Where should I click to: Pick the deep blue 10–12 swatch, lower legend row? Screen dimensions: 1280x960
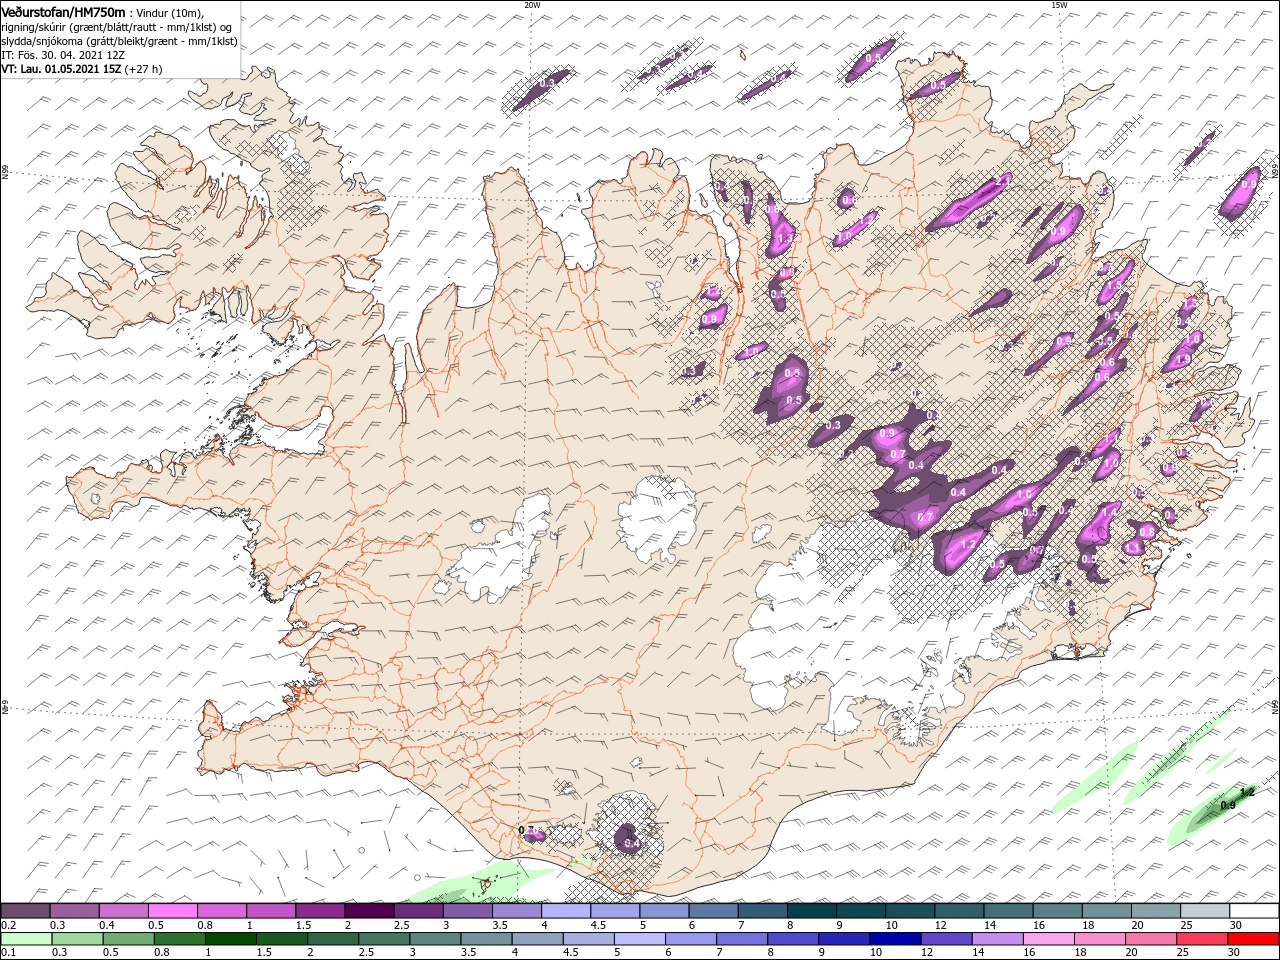[894, 939]
